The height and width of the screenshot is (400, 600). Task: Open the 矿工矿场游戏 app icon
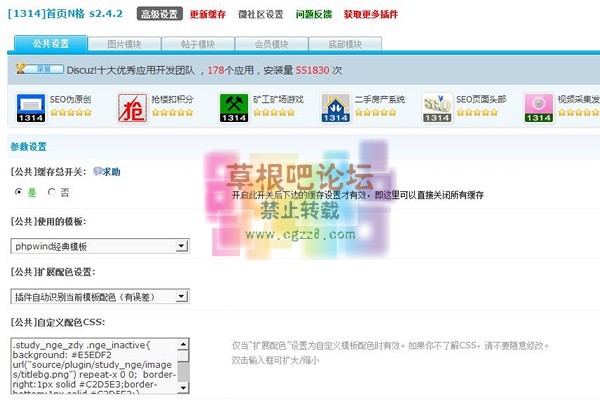point(234,108)
